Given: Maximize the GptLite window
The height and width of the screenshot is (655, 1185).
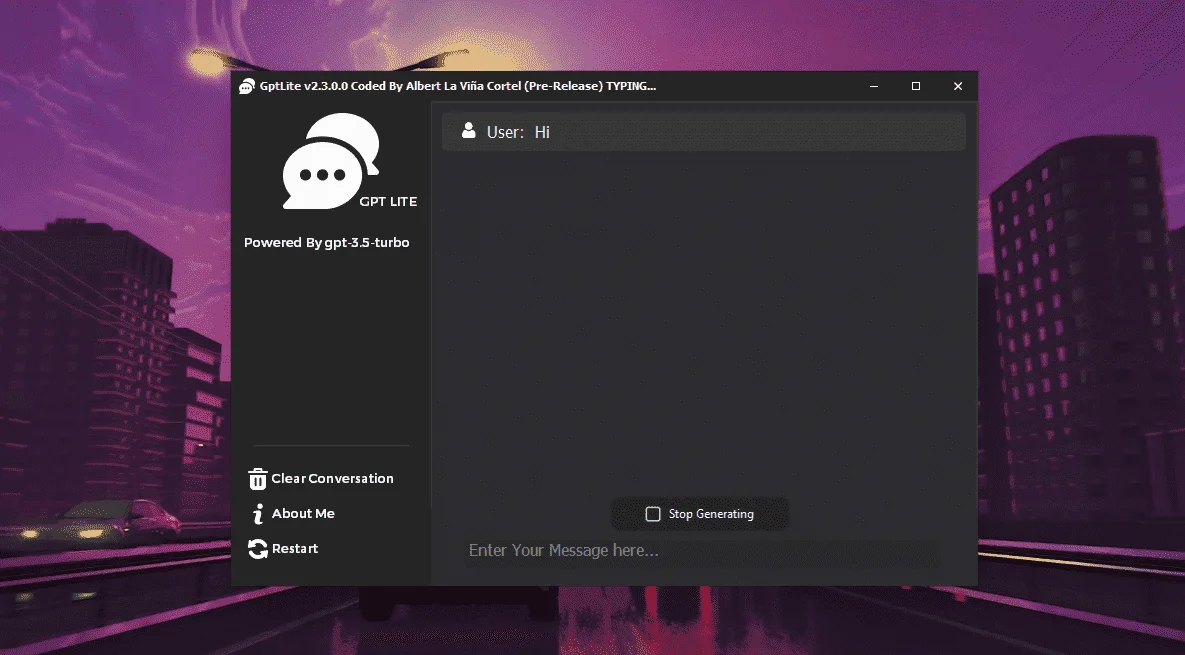Looking at the screenshot, I should pos(916,86).
